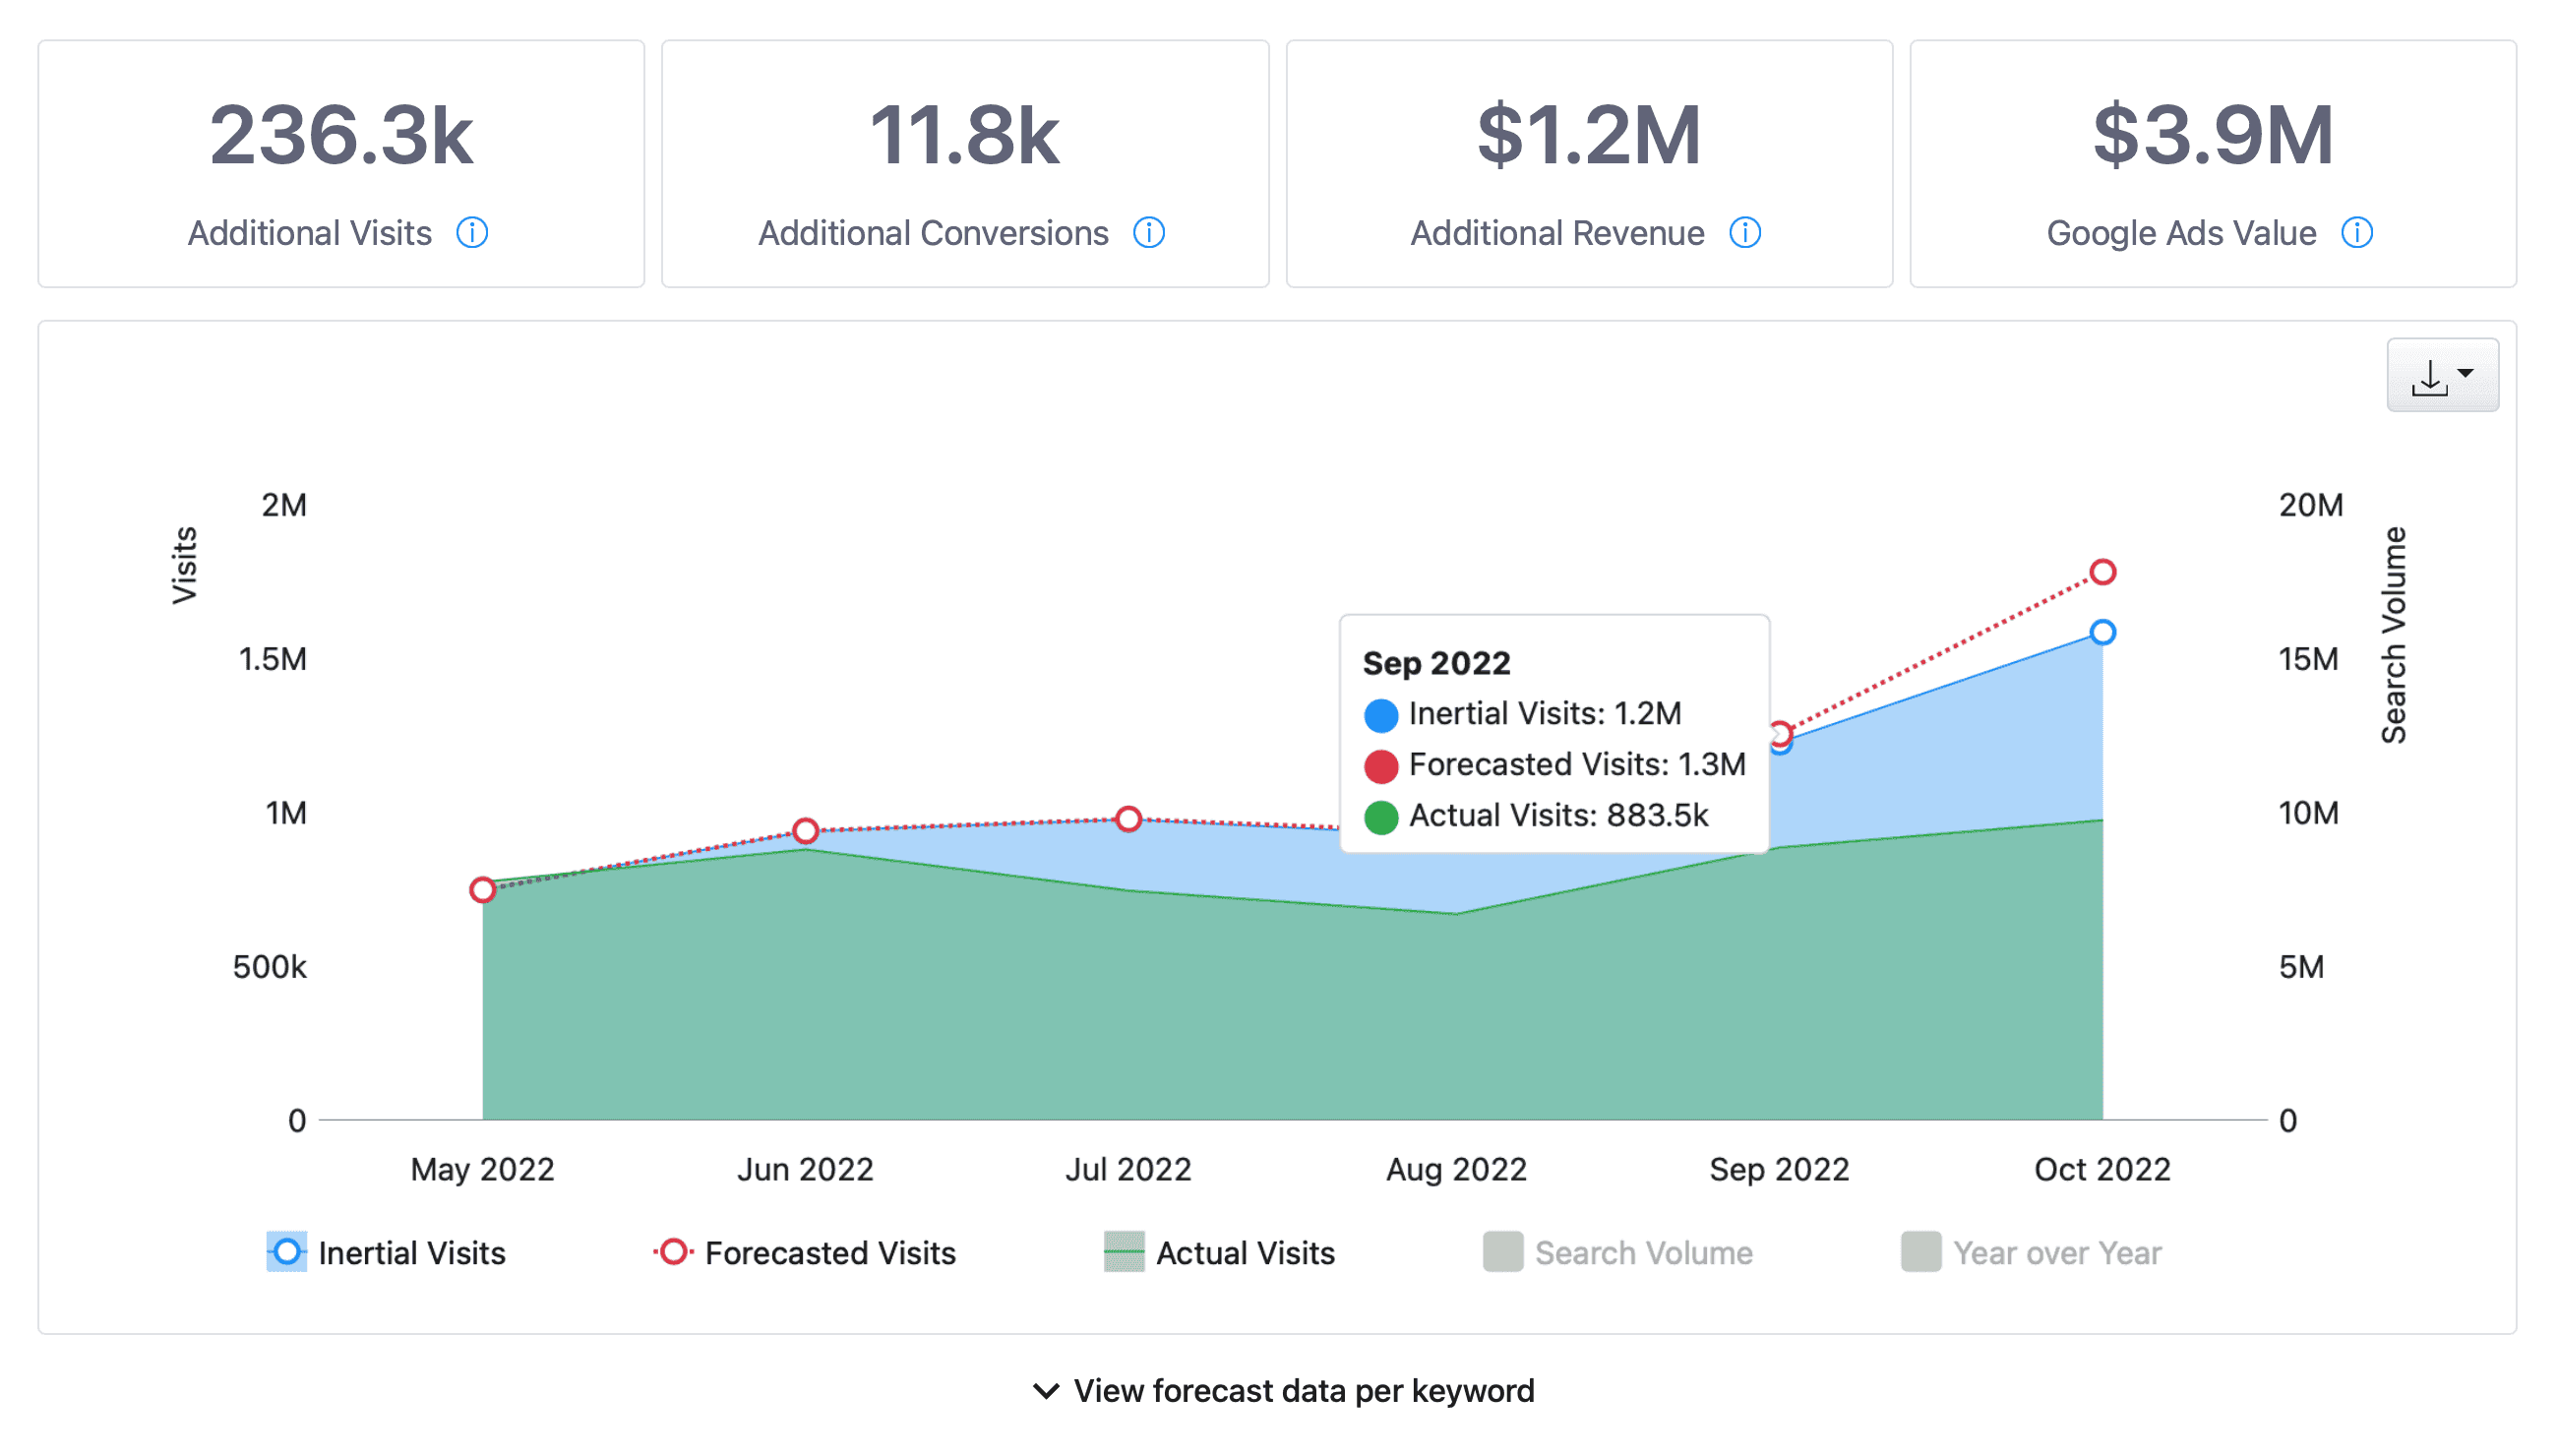Click the Jun 2022 forecasted data point
2558x1456 pixels.
tap(805, 831)
